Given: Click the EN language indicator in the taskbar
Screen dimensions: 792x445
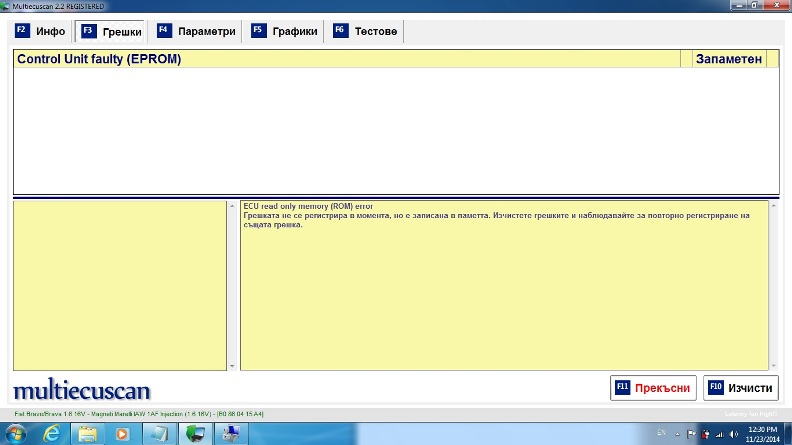Looking at the screenshot, I should pos(664,434).
